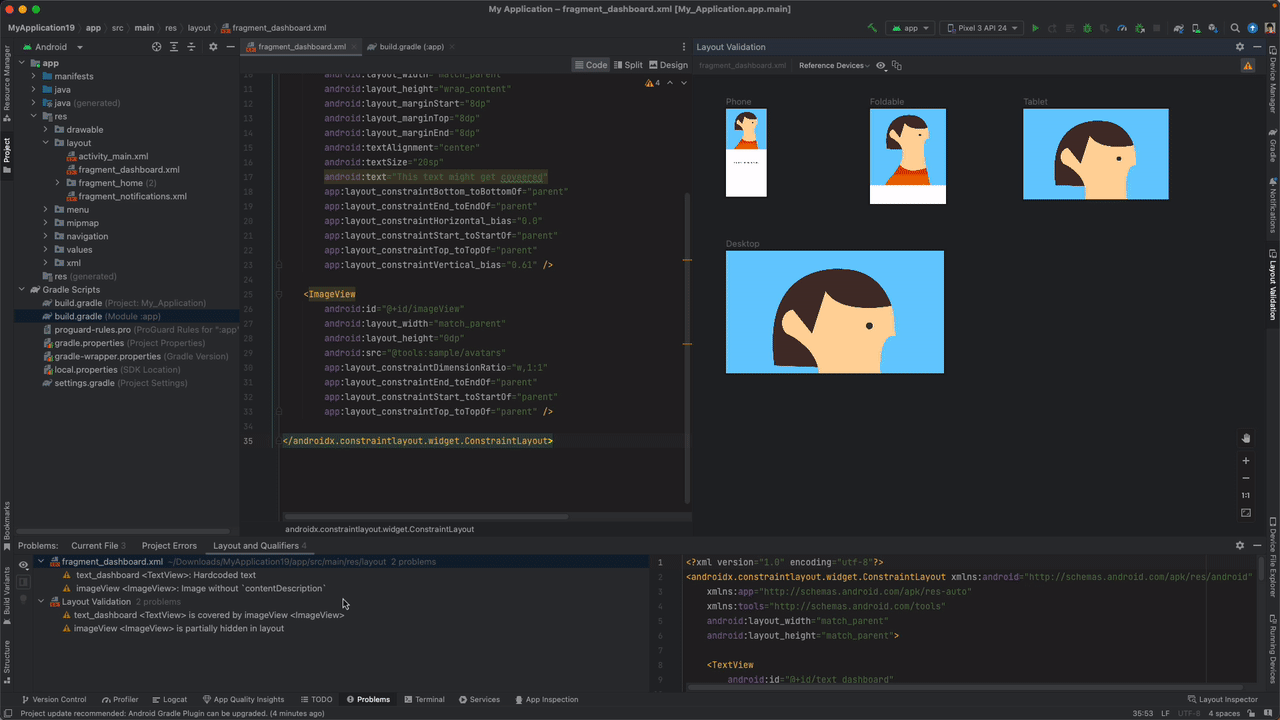Screen dimensions: 1280x720
Task: Collapse the Gradle Scripts node
Action: [x=21, y=290]
